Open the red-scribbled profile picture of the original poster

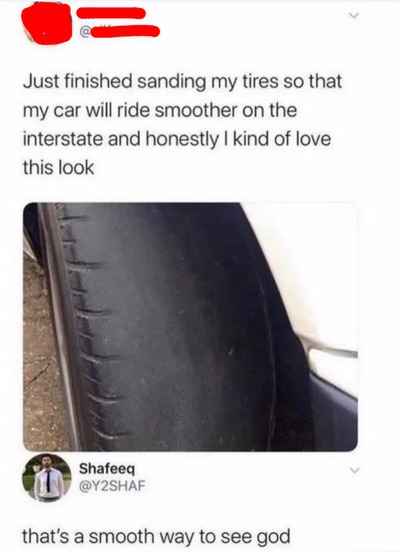tap(46, 23)
